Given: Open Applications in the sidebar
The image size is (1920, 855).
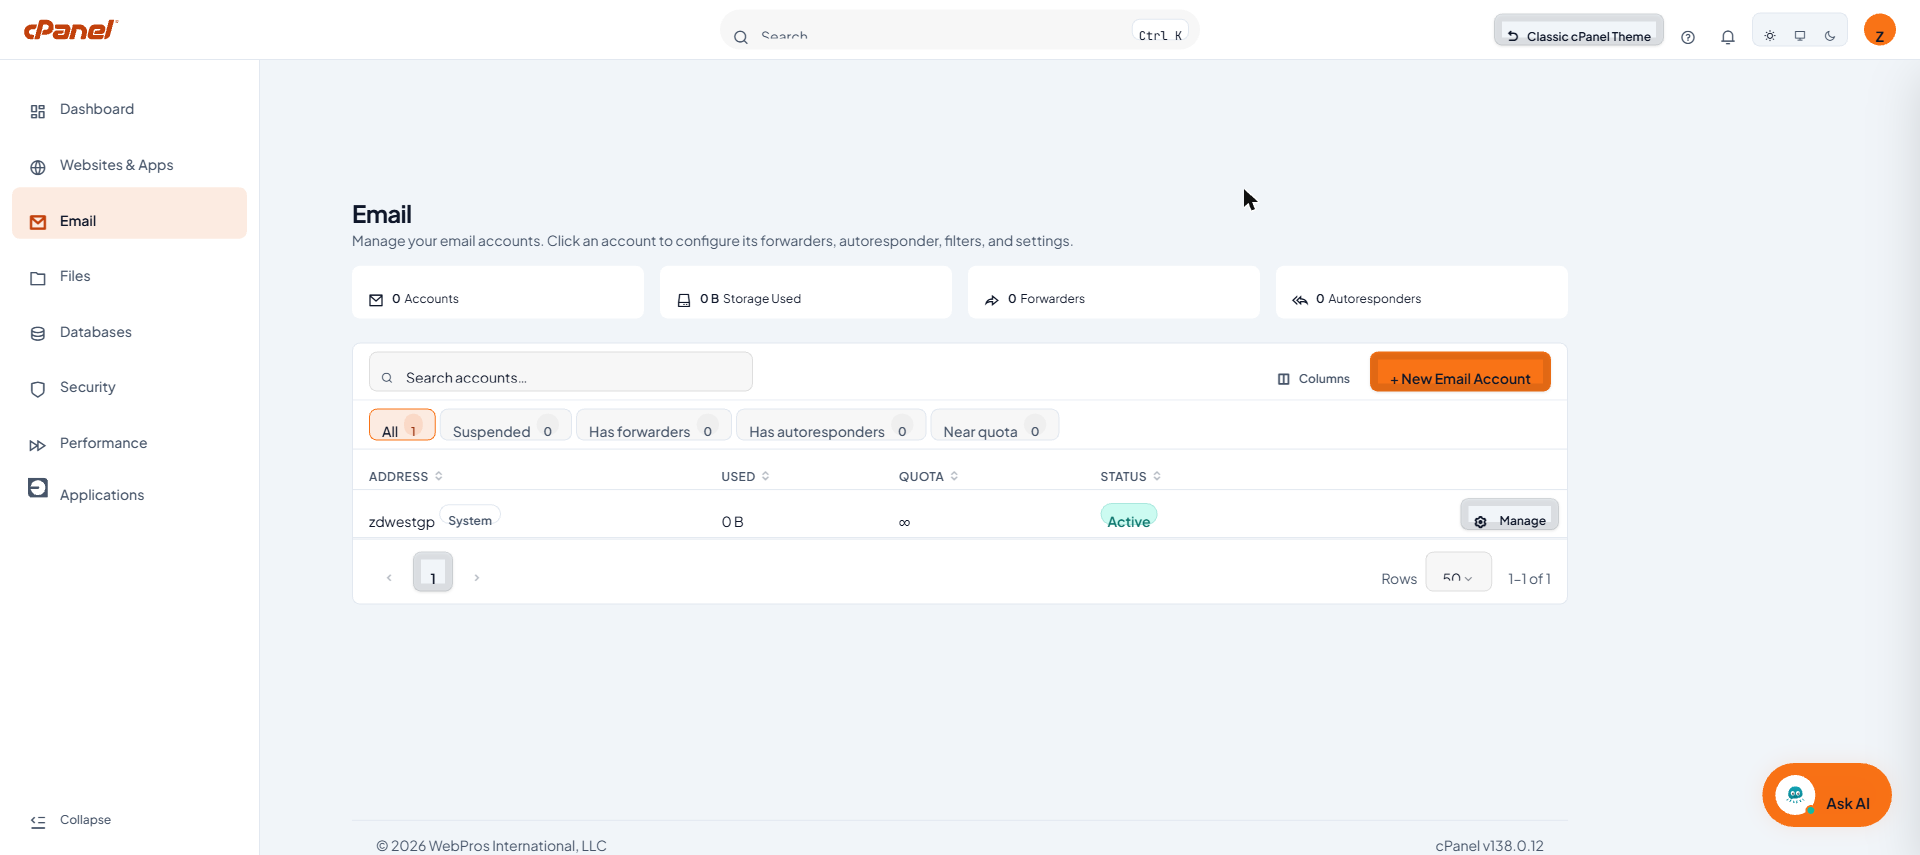Looking at the screenshot, I should 129,494.
